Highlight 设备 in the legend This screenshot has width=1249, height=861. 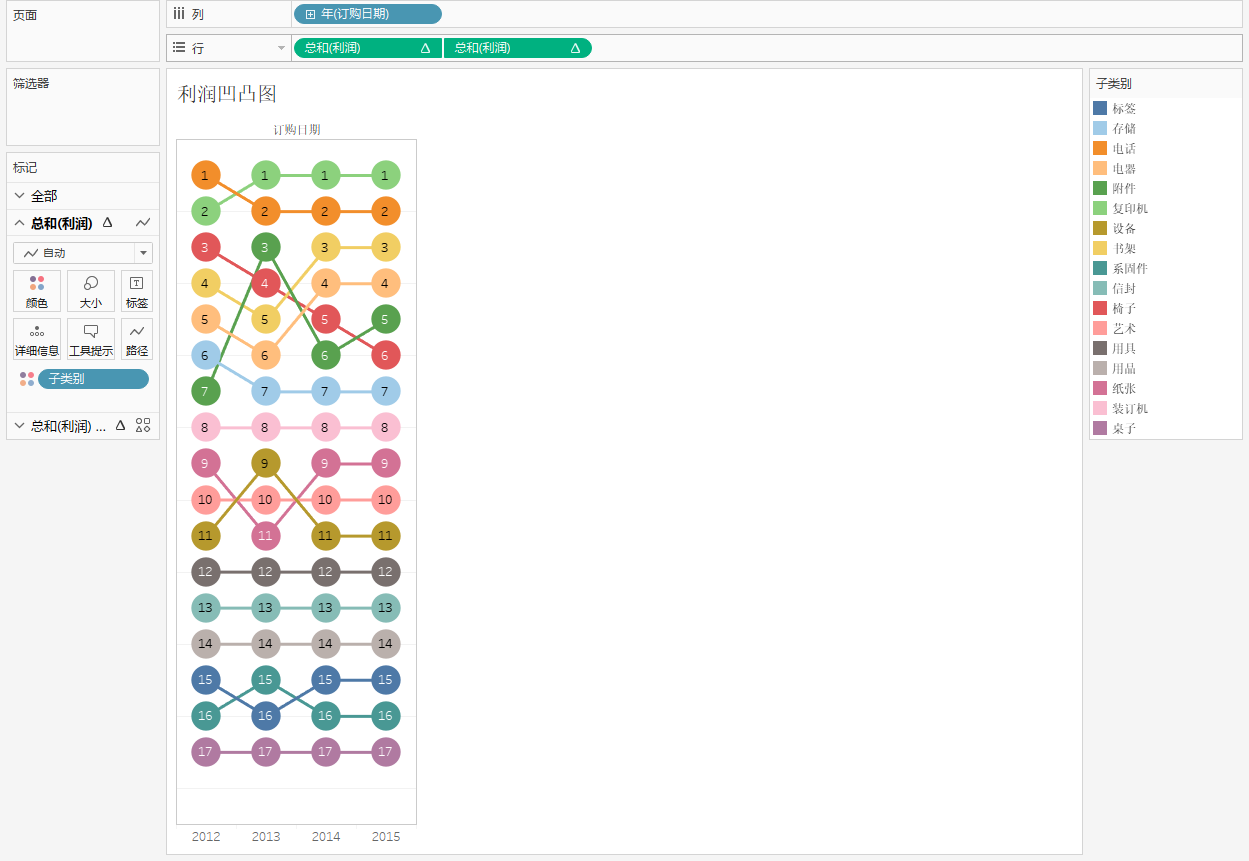1124,228
